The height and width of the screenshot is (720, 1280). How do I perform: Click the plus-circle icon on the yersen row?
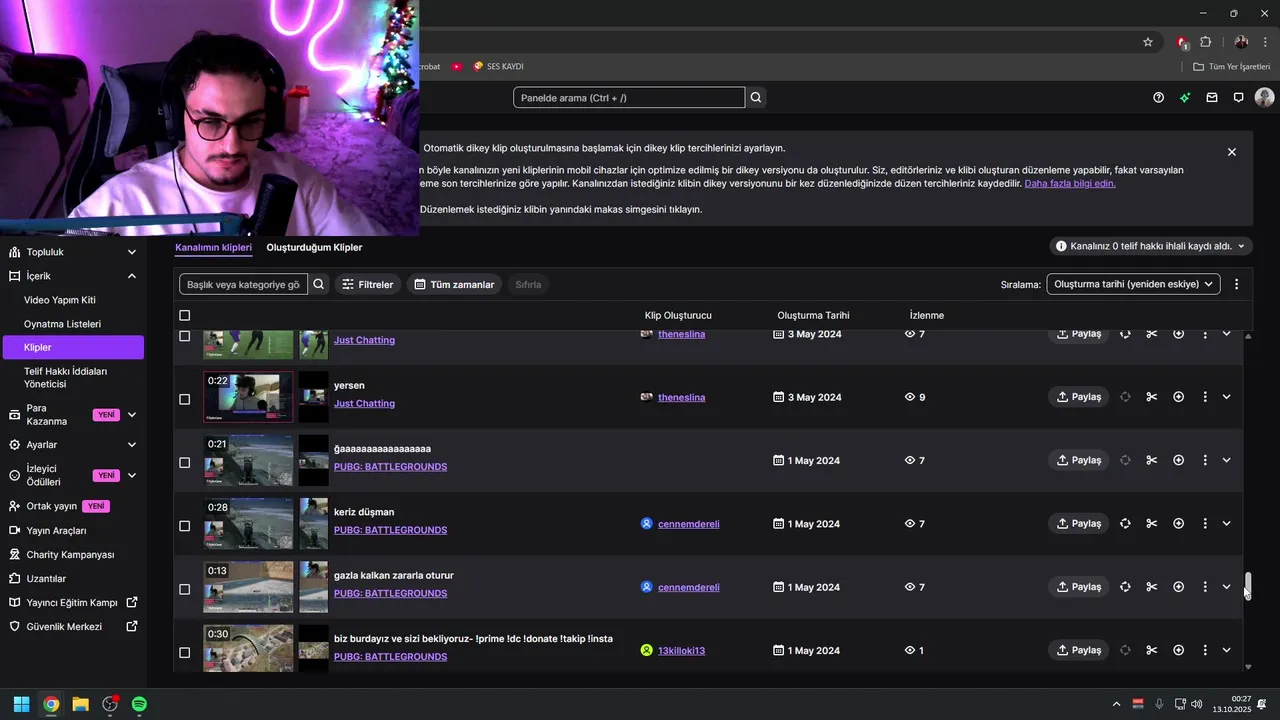tap(1178, 397)
